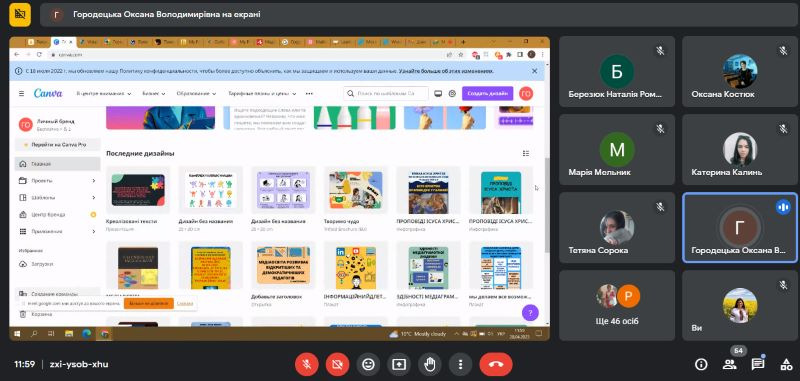800x381 pixels.
Task: Select Тетяна Сорока's video tile
Action: [x=617, y=227]
